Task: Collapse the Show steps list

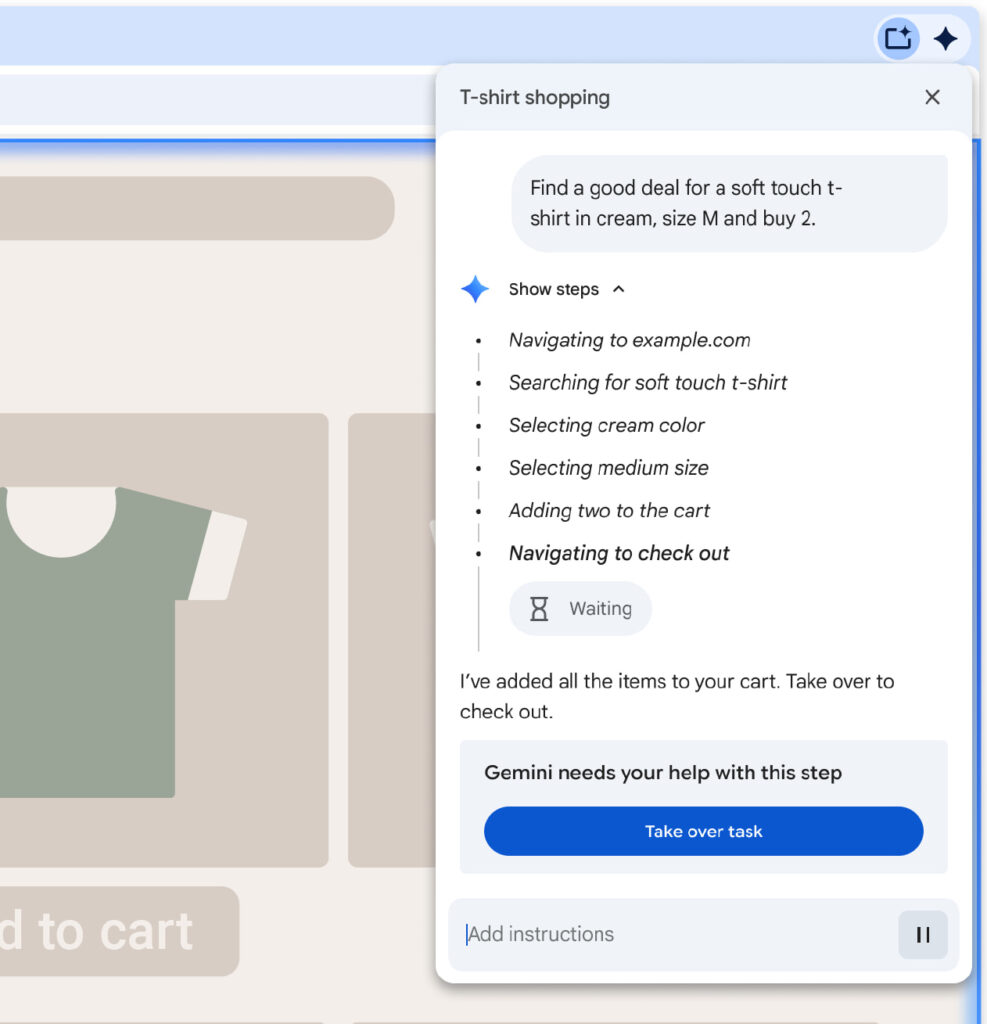Action: (618, 289)
